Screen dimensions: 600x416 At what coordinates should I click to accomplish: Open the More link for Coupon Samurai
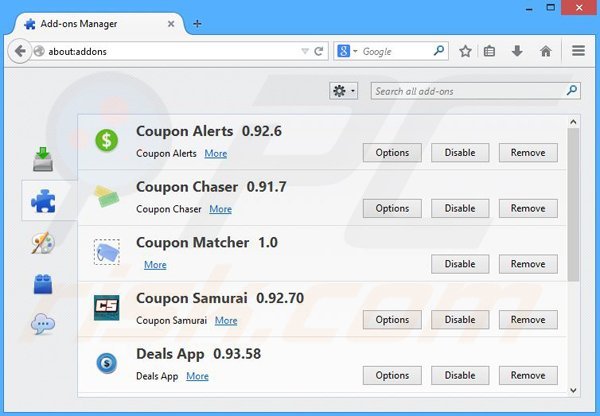click(226, 321)
